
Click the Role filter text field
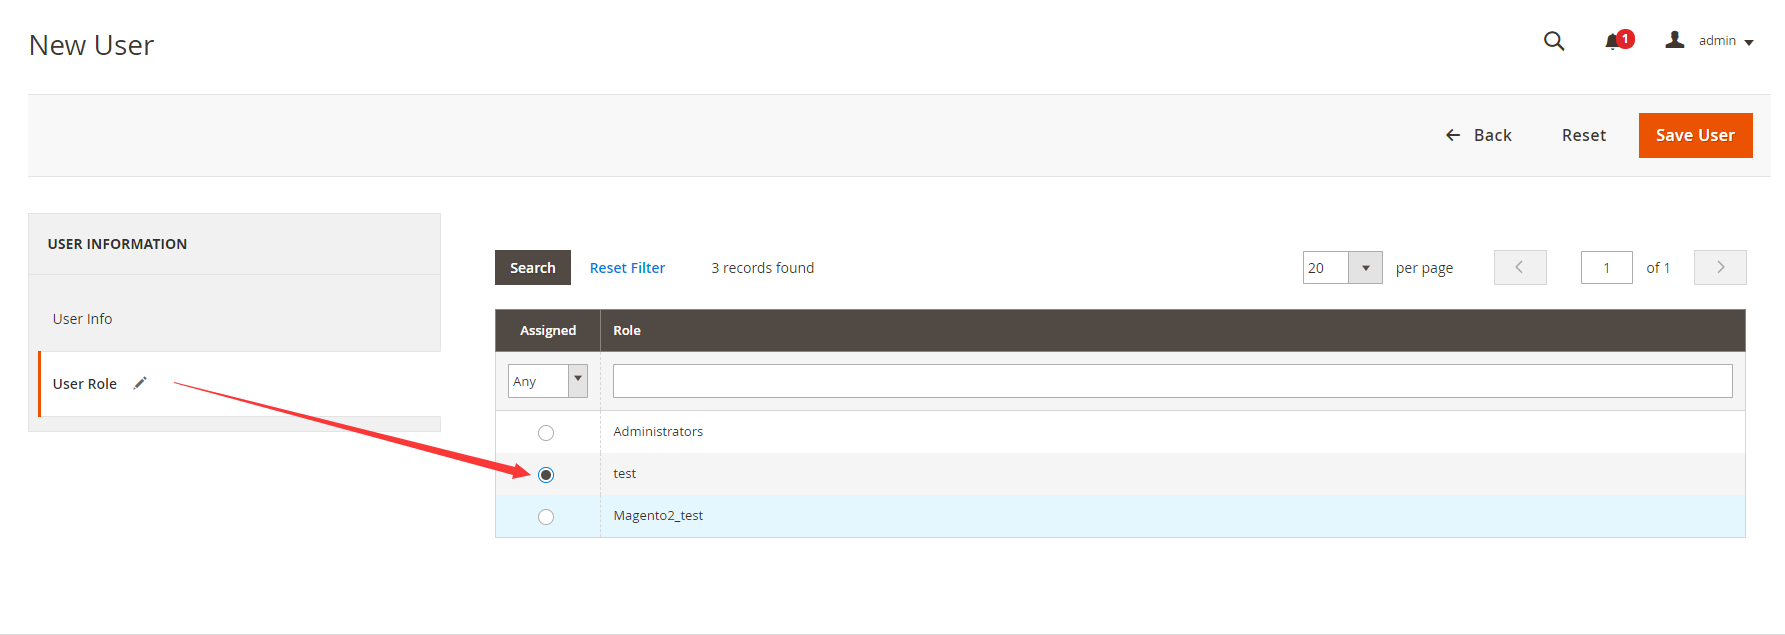pos(1172,381)
